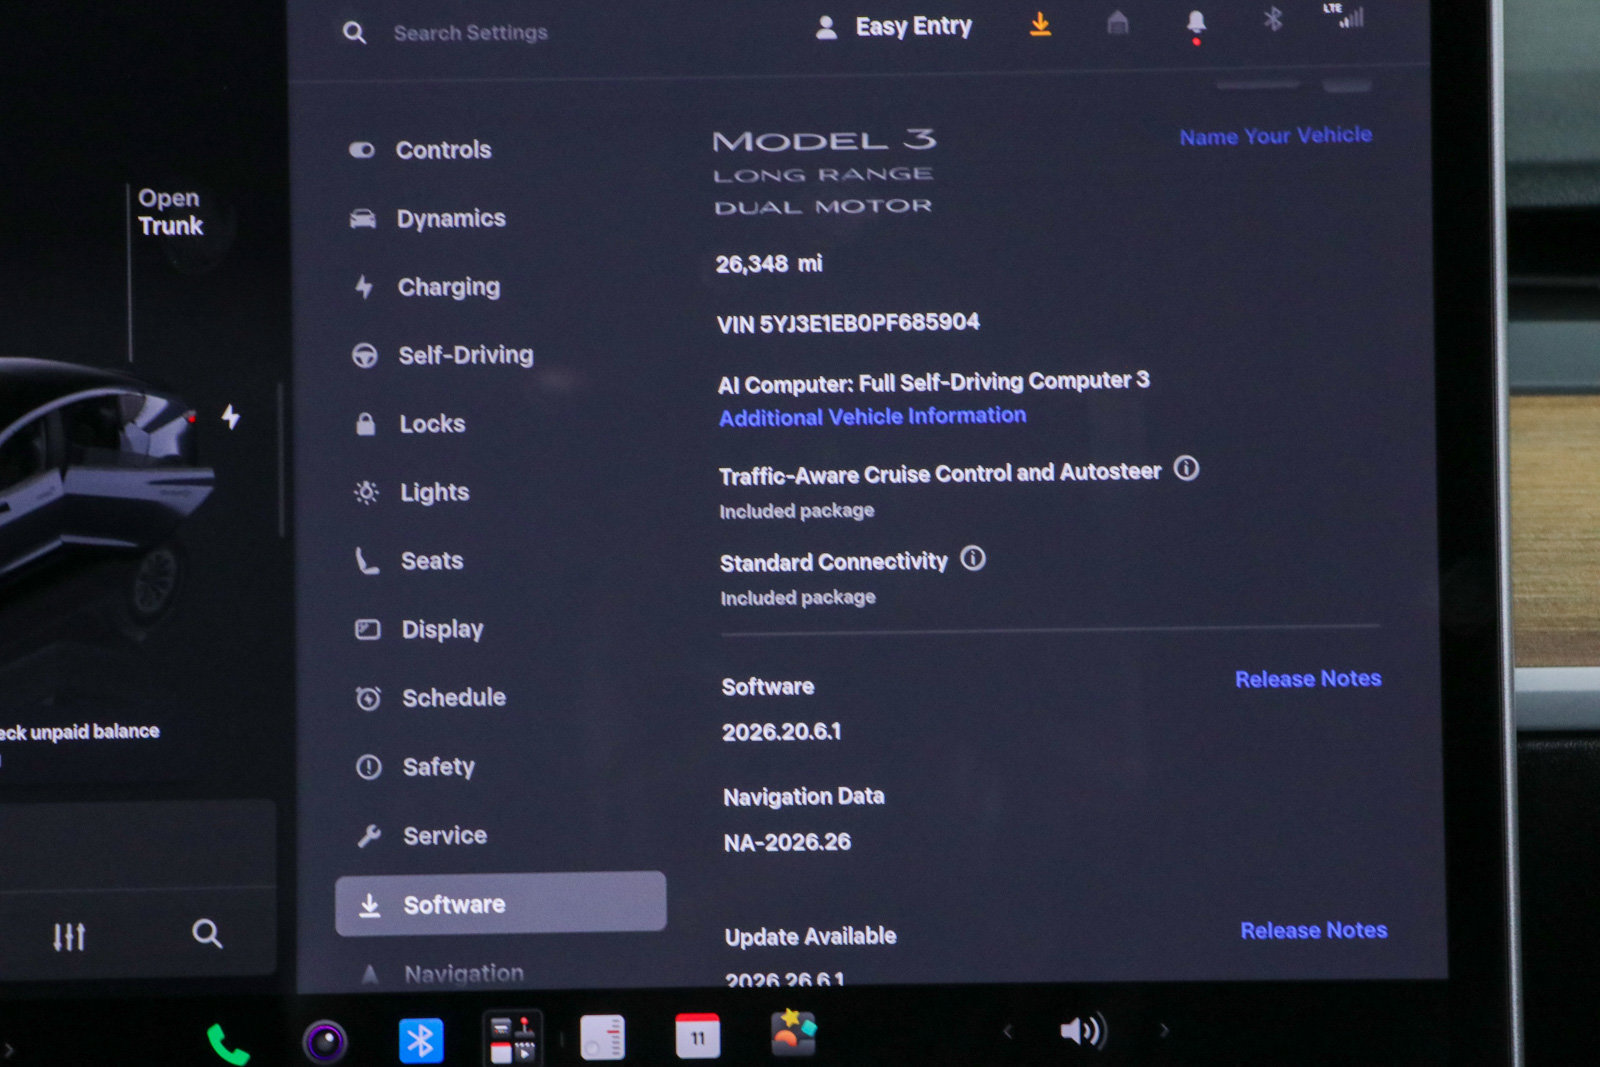Tap the Open Trunk button
The image size is (1600, 1067).
click(x=170, y=212)
